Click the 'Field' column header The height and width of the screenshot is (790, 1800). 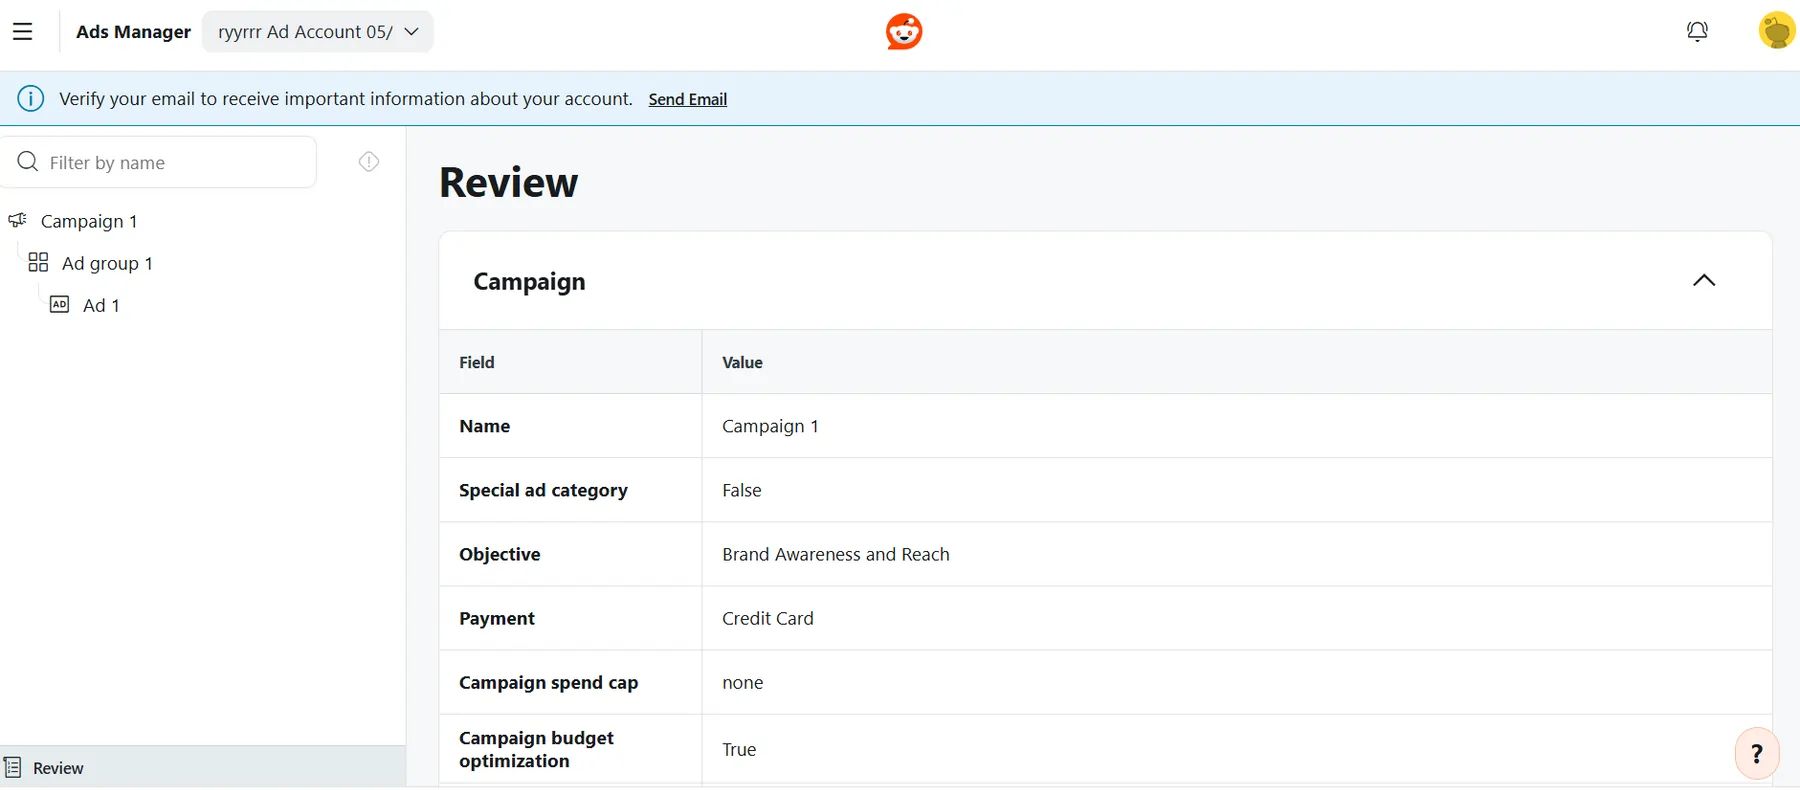477,362
